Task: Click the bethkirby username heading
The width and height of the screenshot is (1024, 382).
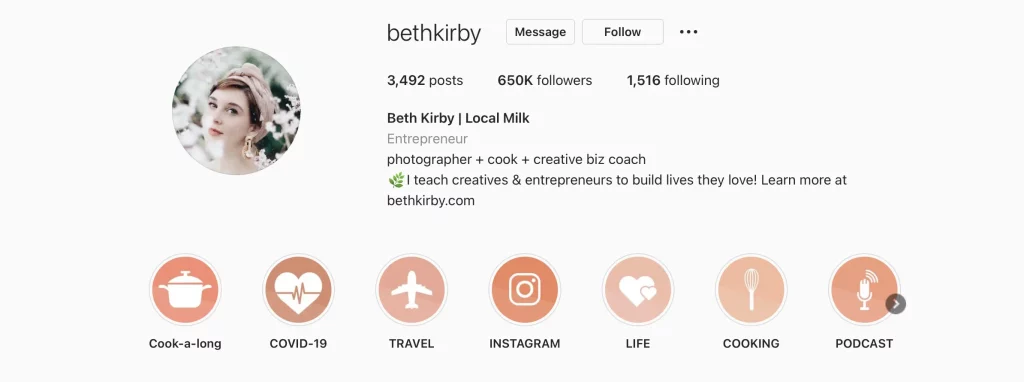Action: [434, 33]
